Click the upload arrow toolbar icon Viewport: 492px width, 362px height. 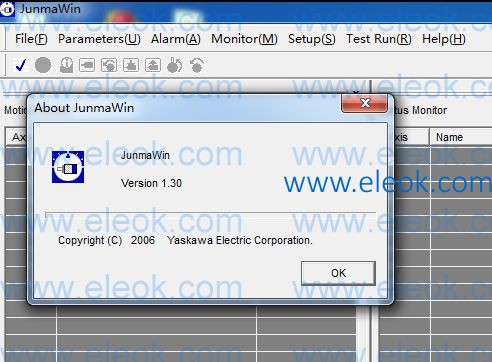tap(153, 65)
